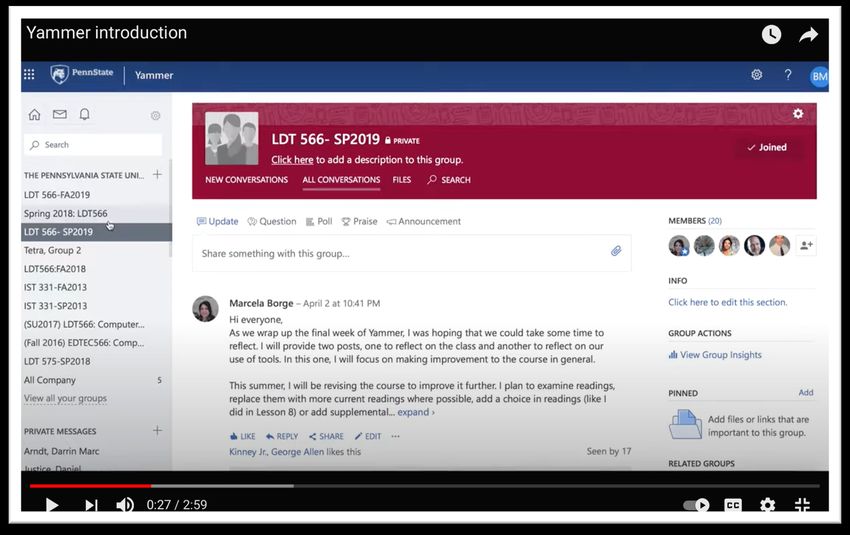Open Spring 2018: LDT566 group

[66, 213]
